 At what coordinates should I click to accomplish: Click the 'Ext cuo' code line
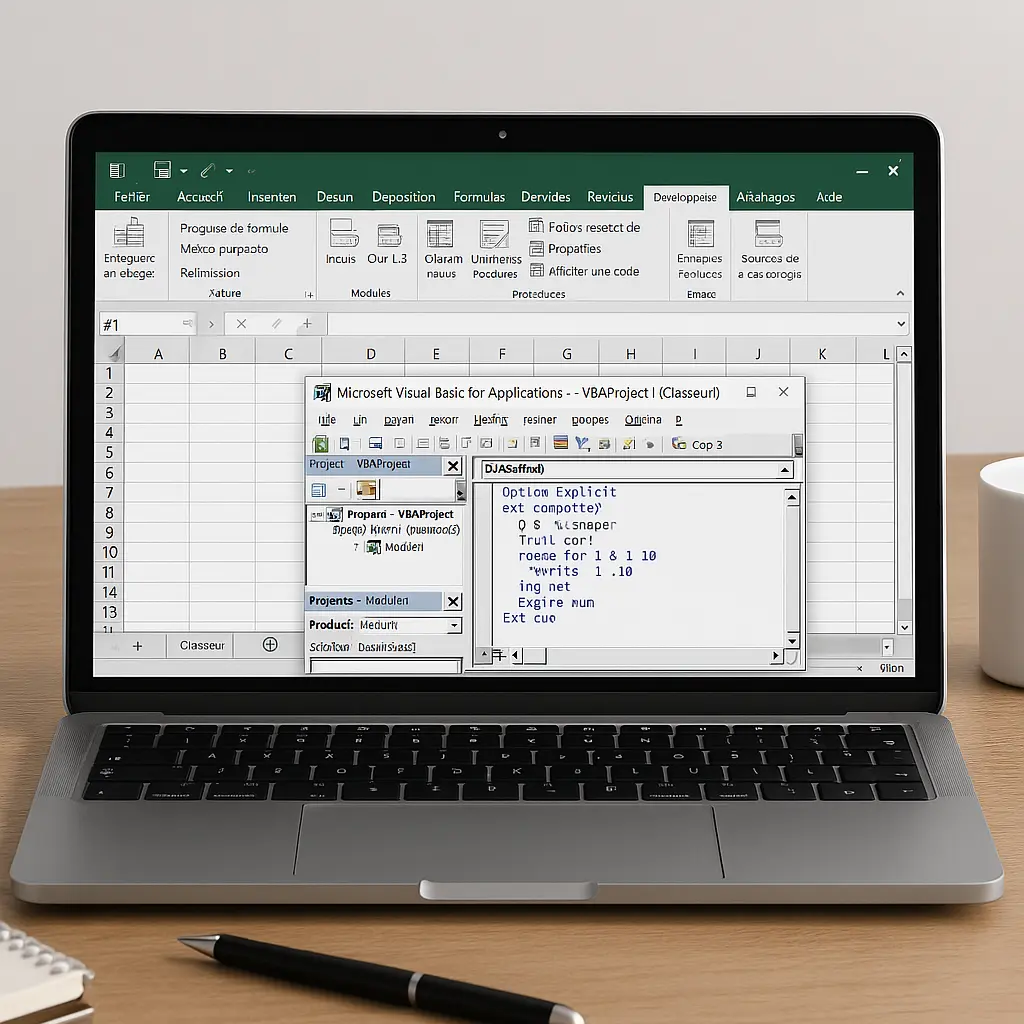click(529, 618)
